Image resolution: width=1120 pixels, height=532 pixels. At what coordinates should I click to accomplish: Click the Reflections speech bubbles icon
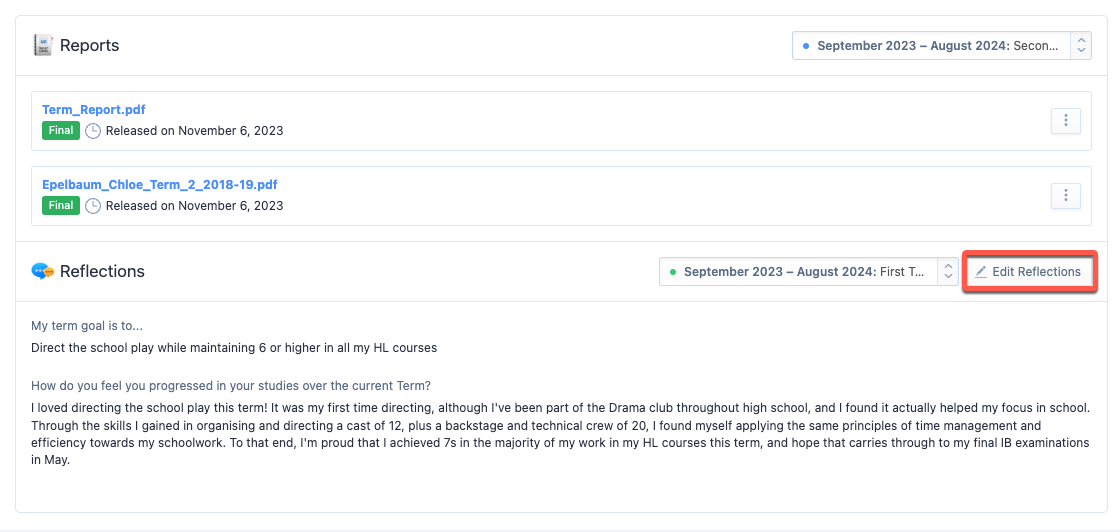(43, 271)
